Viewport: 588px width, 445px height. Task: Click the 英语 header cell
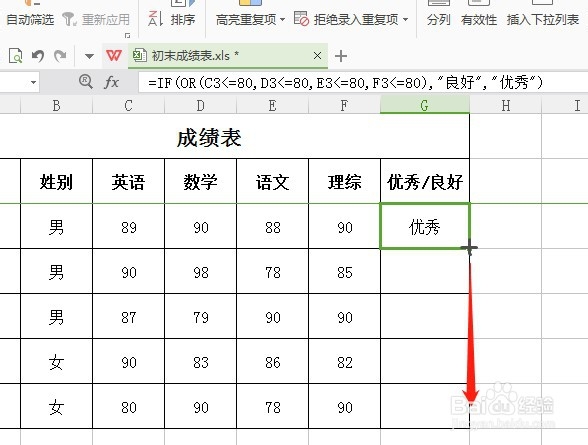(x=128, y=182)
